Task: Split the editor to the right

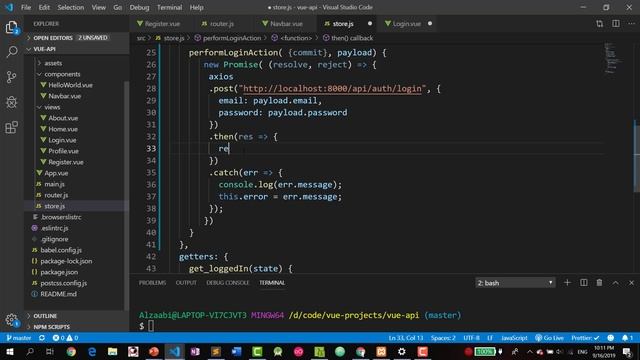Action: [616, 24]
